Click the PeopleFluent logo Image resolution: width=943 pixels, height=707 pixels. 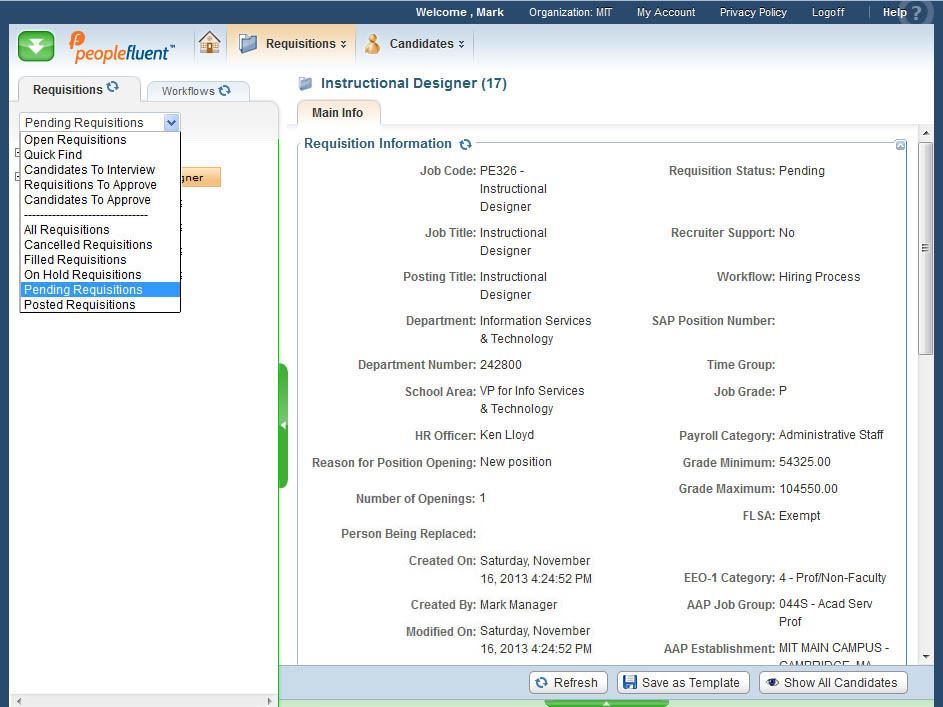pos(121,46)
